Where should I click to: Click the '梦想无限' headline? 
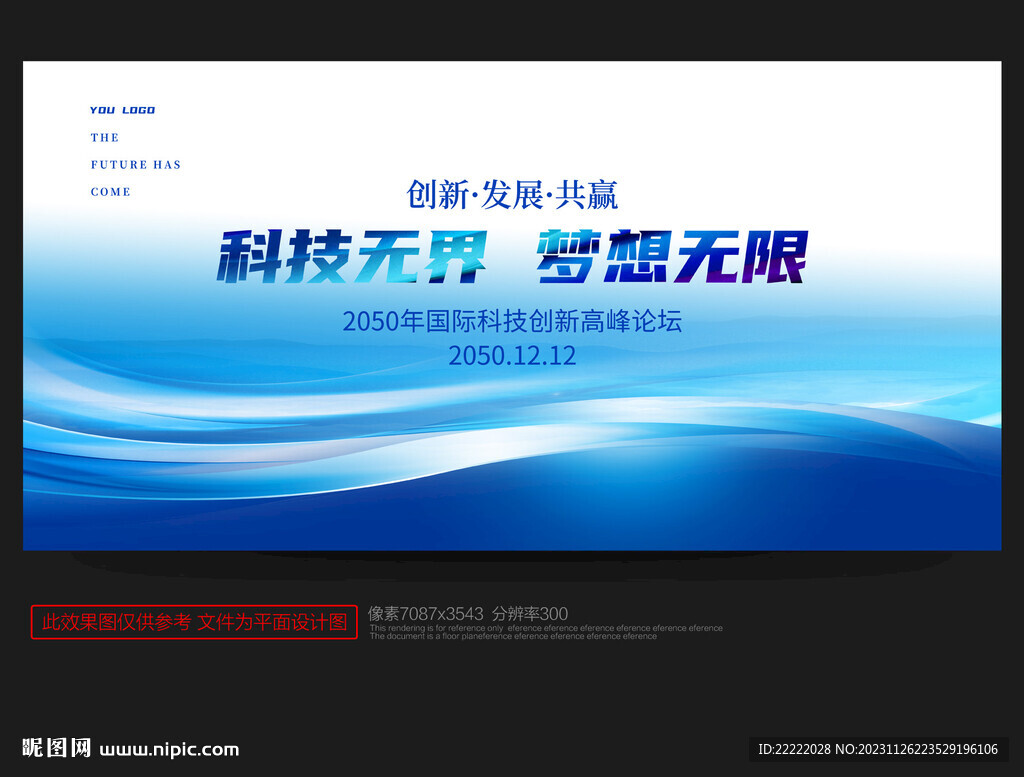click(673, 257)
